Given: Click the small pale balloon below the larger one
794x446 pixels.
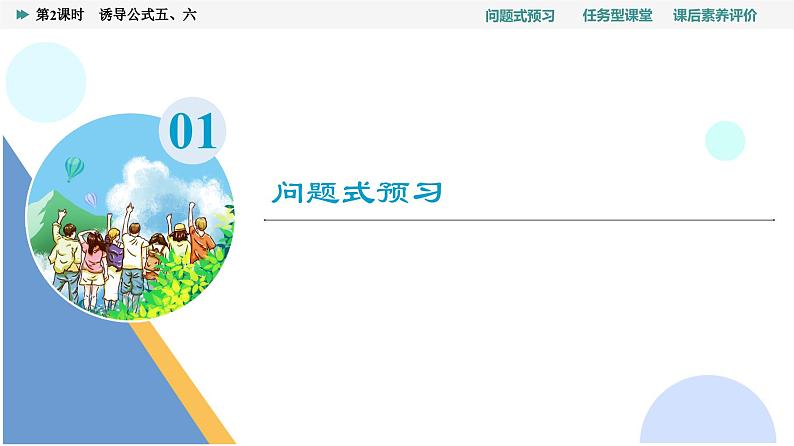Looking at the screenshot, I should pyautogui.click(x=90, y=200).
